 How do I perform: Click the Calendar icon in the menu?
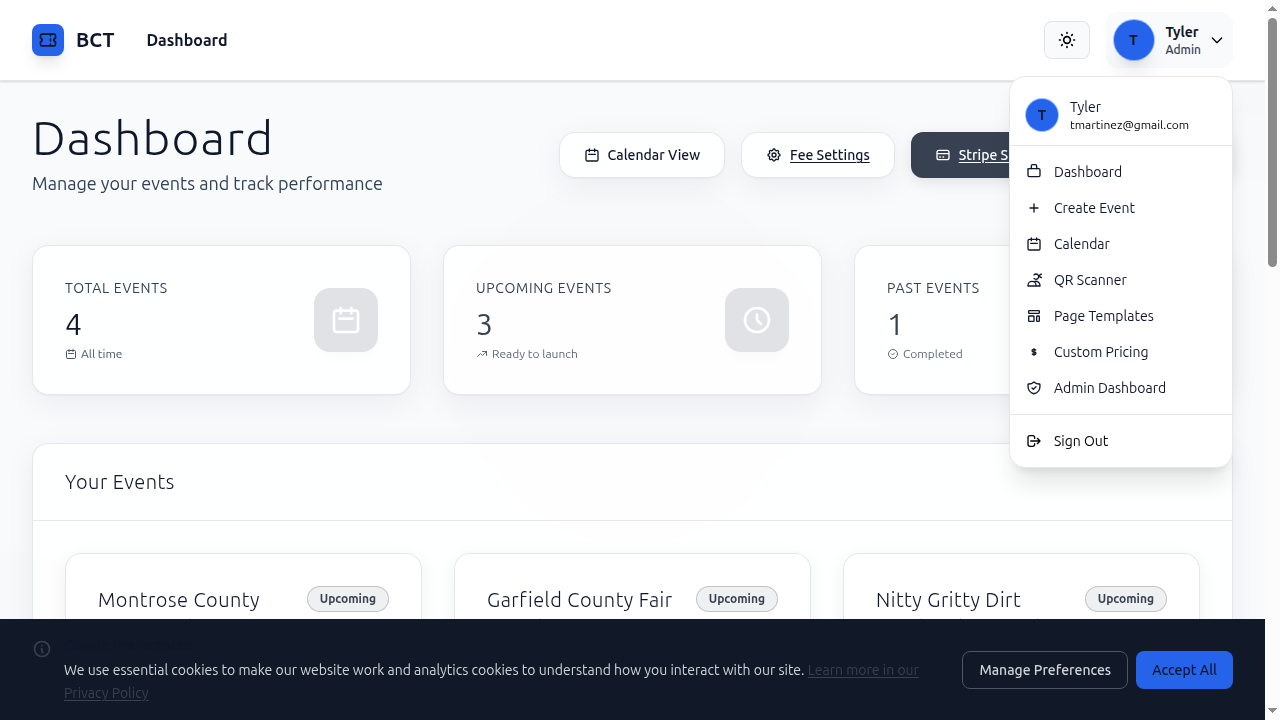[x=1034, y=244]
